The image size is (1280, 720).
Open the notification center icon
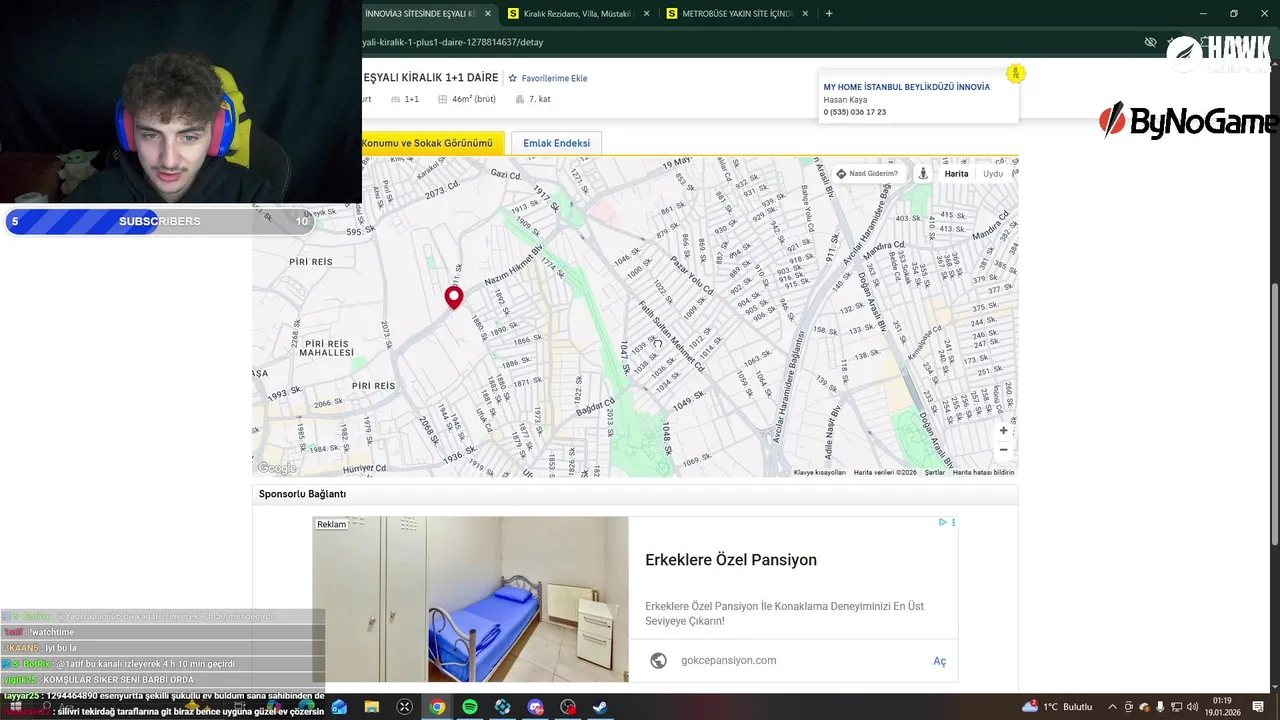(1257, 707)
